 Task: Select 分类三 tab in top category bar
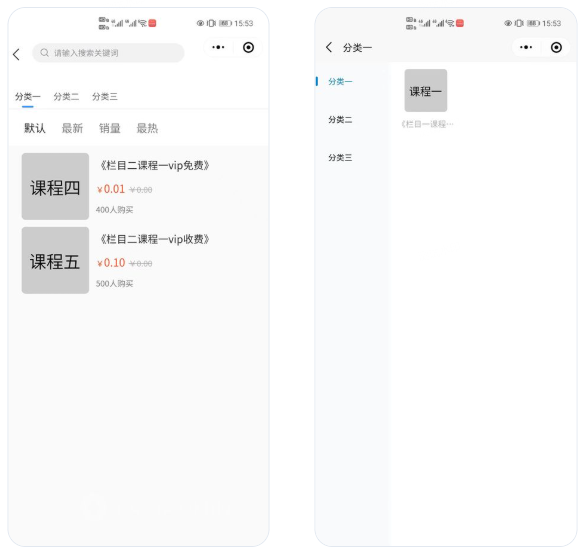pyautogui.click(x=105, y=97)
